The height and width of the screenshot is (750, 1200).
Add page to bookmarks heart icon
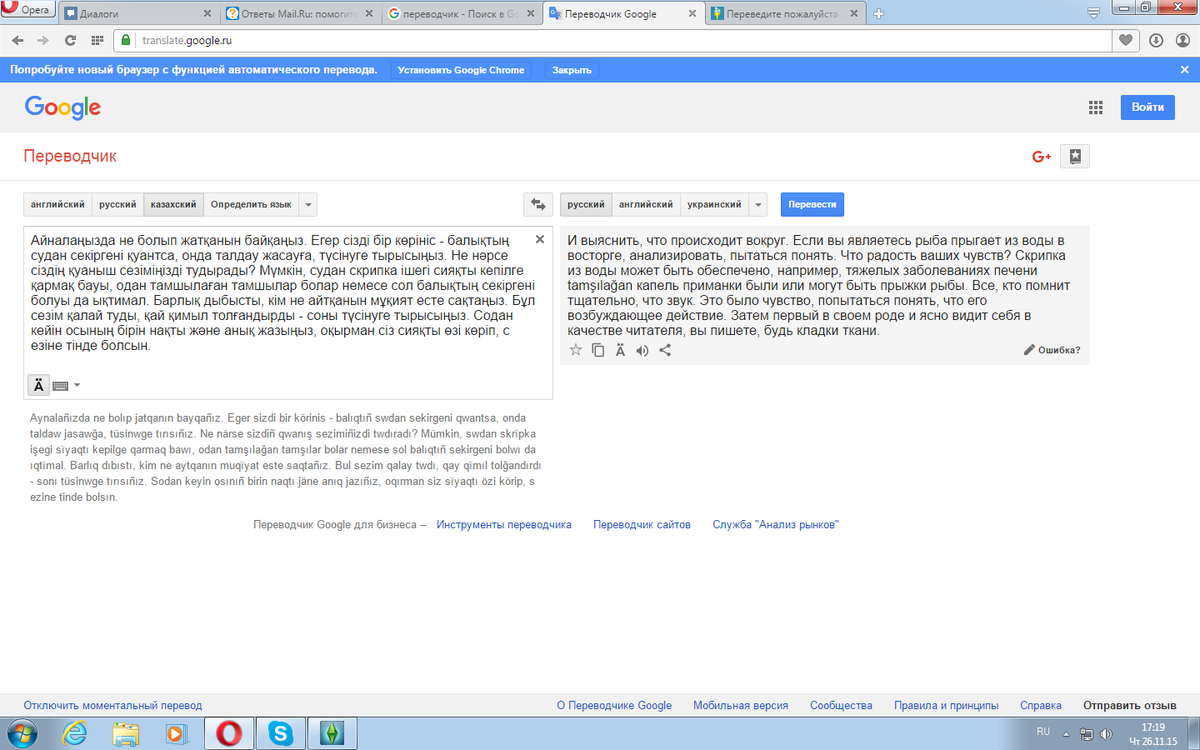(1127, 40)
